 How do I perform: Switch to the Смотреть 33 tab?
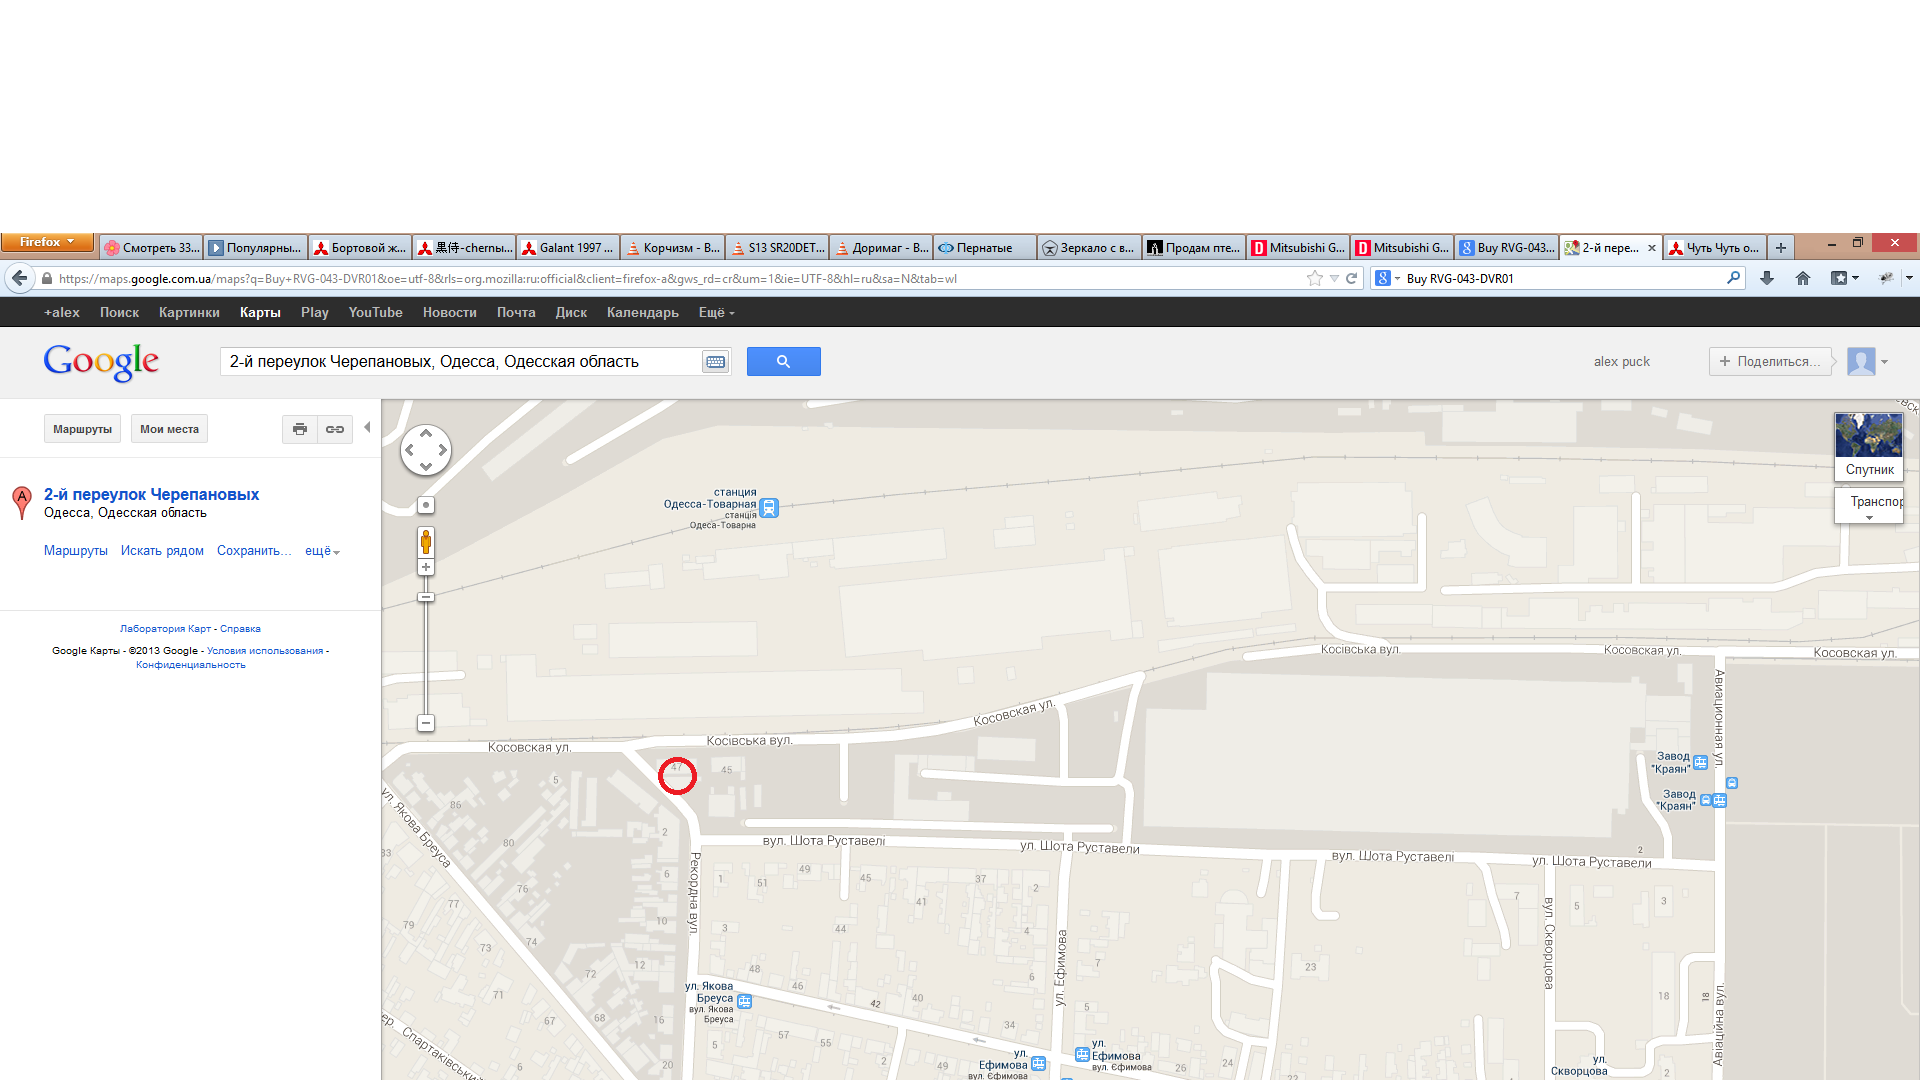(x=152, y=248)
